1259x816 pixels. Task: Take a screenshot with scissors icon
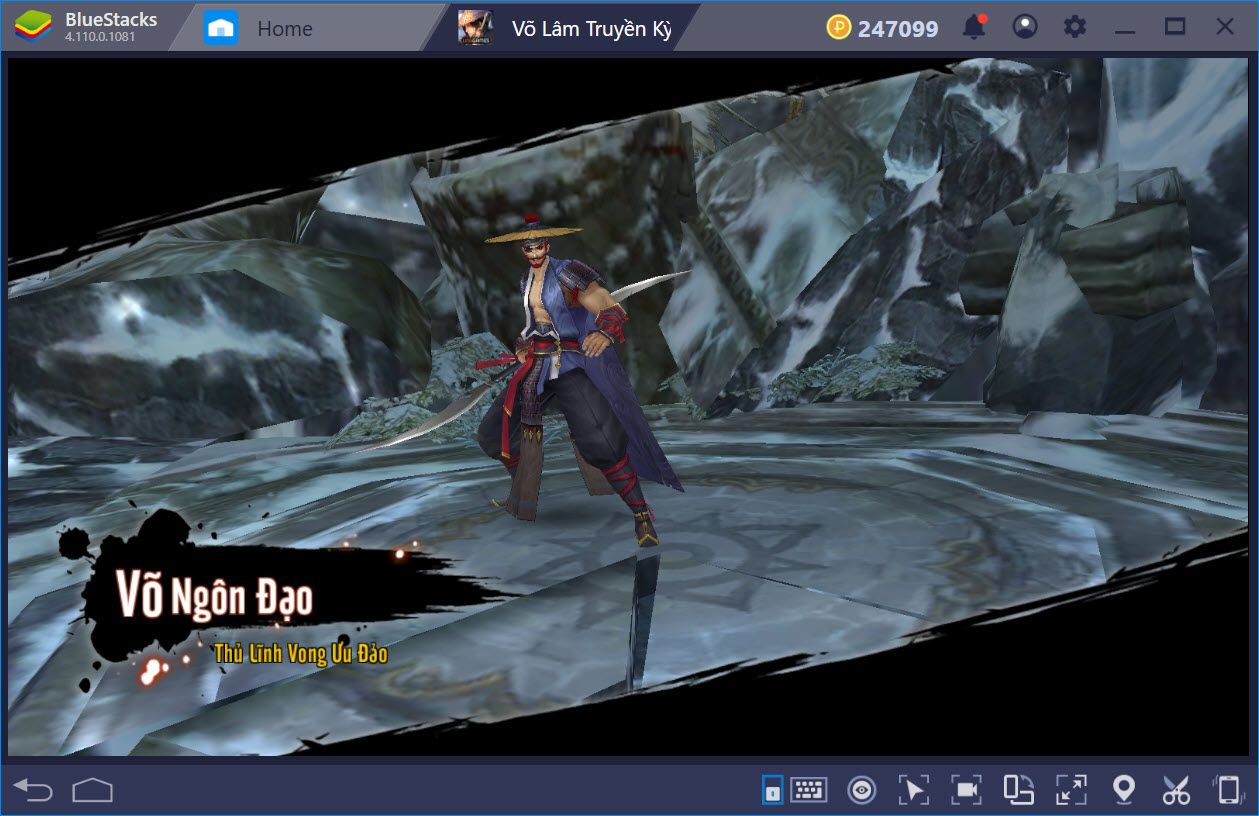(1176, 790)
